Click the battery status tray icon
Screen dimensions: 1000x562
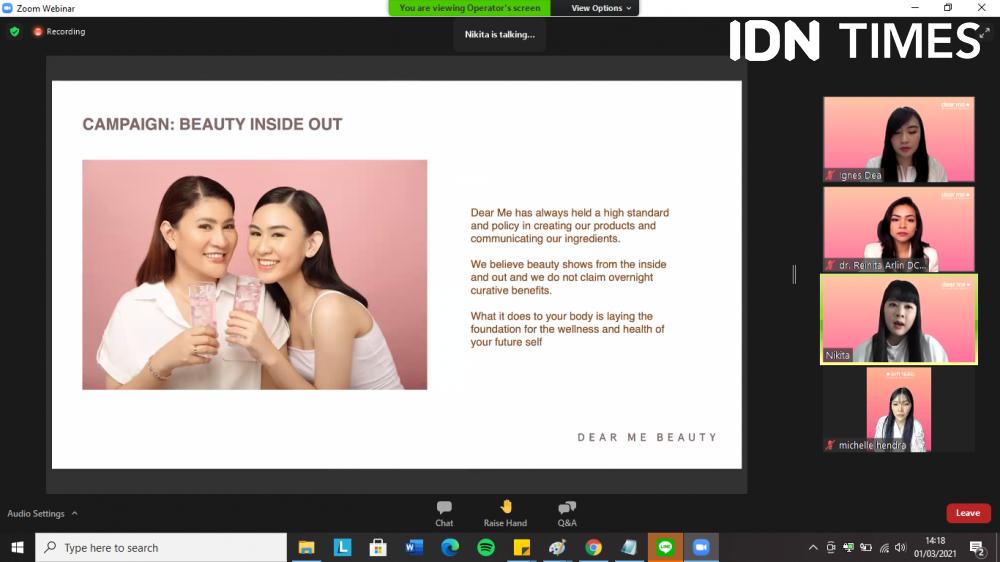pos(865,547)
